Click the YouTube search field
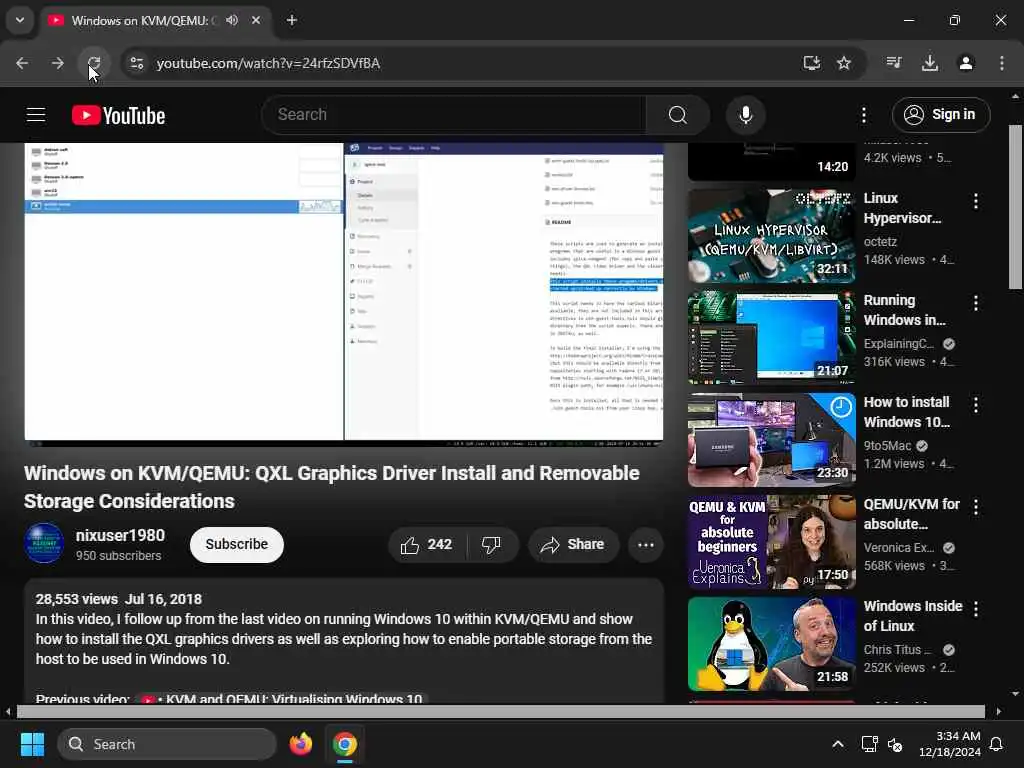The image size is (1024, 768). tap(454, 115)
